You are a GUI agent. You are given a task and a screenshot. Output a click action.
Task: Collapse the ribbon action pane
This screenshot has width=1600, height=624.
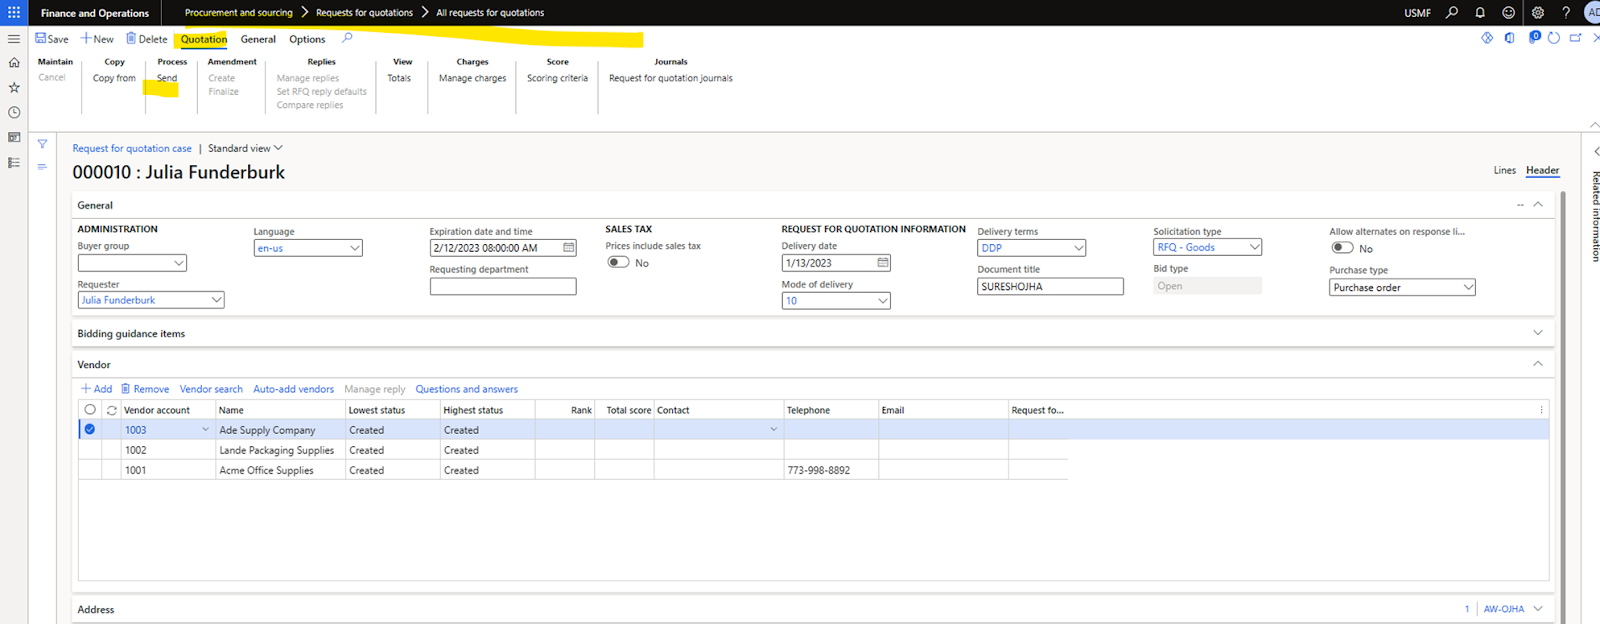pyautogui.click(x=1594, y=125)
